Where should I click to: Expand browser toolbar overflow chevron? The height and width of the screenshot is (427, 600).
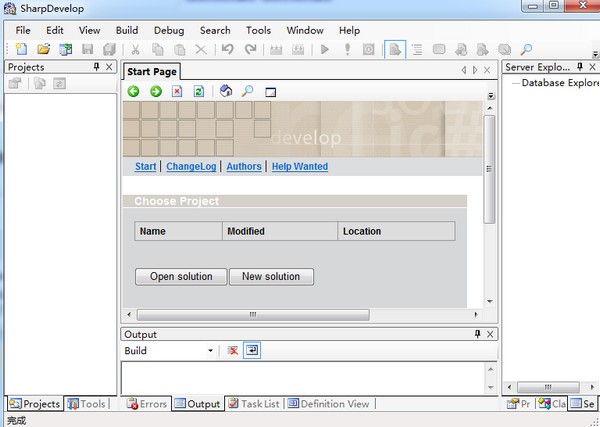[491, 96]
